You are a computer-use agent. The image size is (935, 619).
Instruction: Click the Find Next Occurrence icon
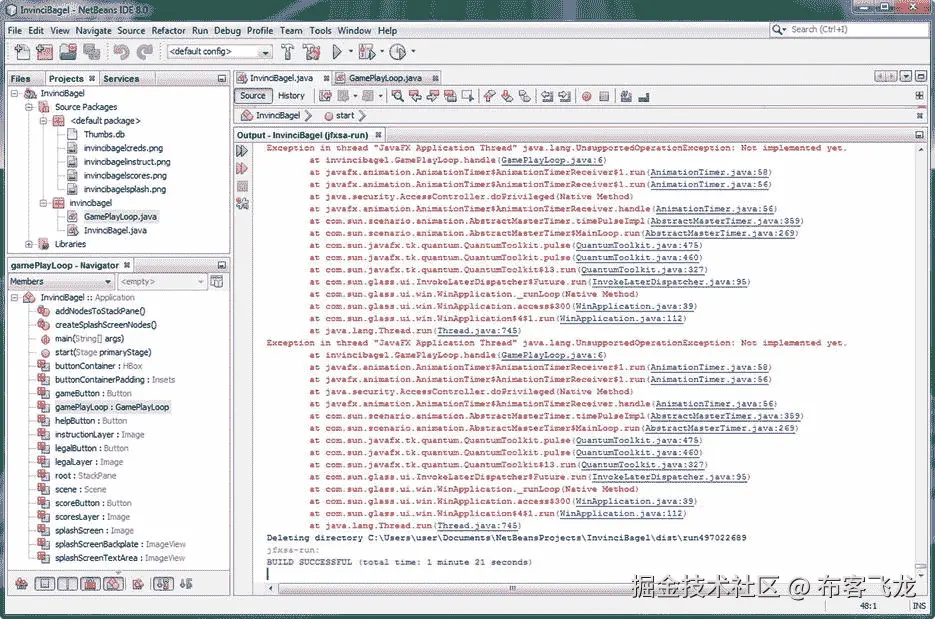point(433,96)
